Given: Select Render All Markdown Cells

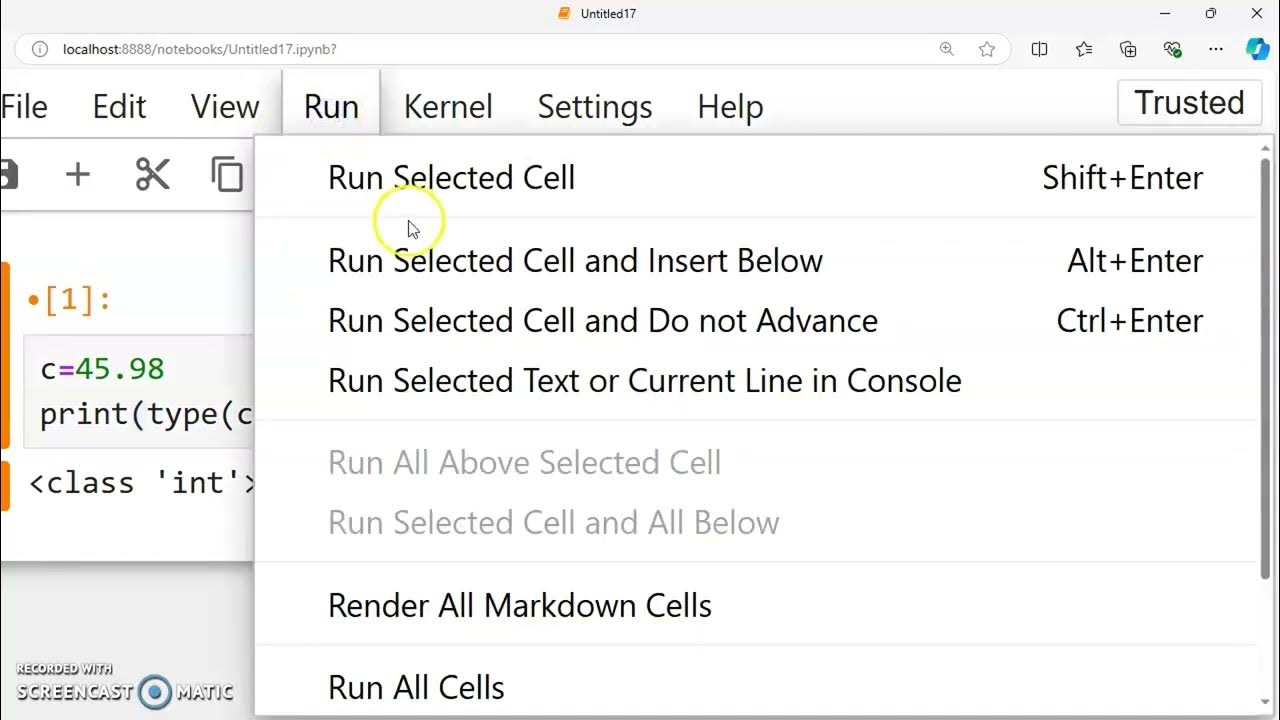Looking at the screenshot, I should [519, 606].
